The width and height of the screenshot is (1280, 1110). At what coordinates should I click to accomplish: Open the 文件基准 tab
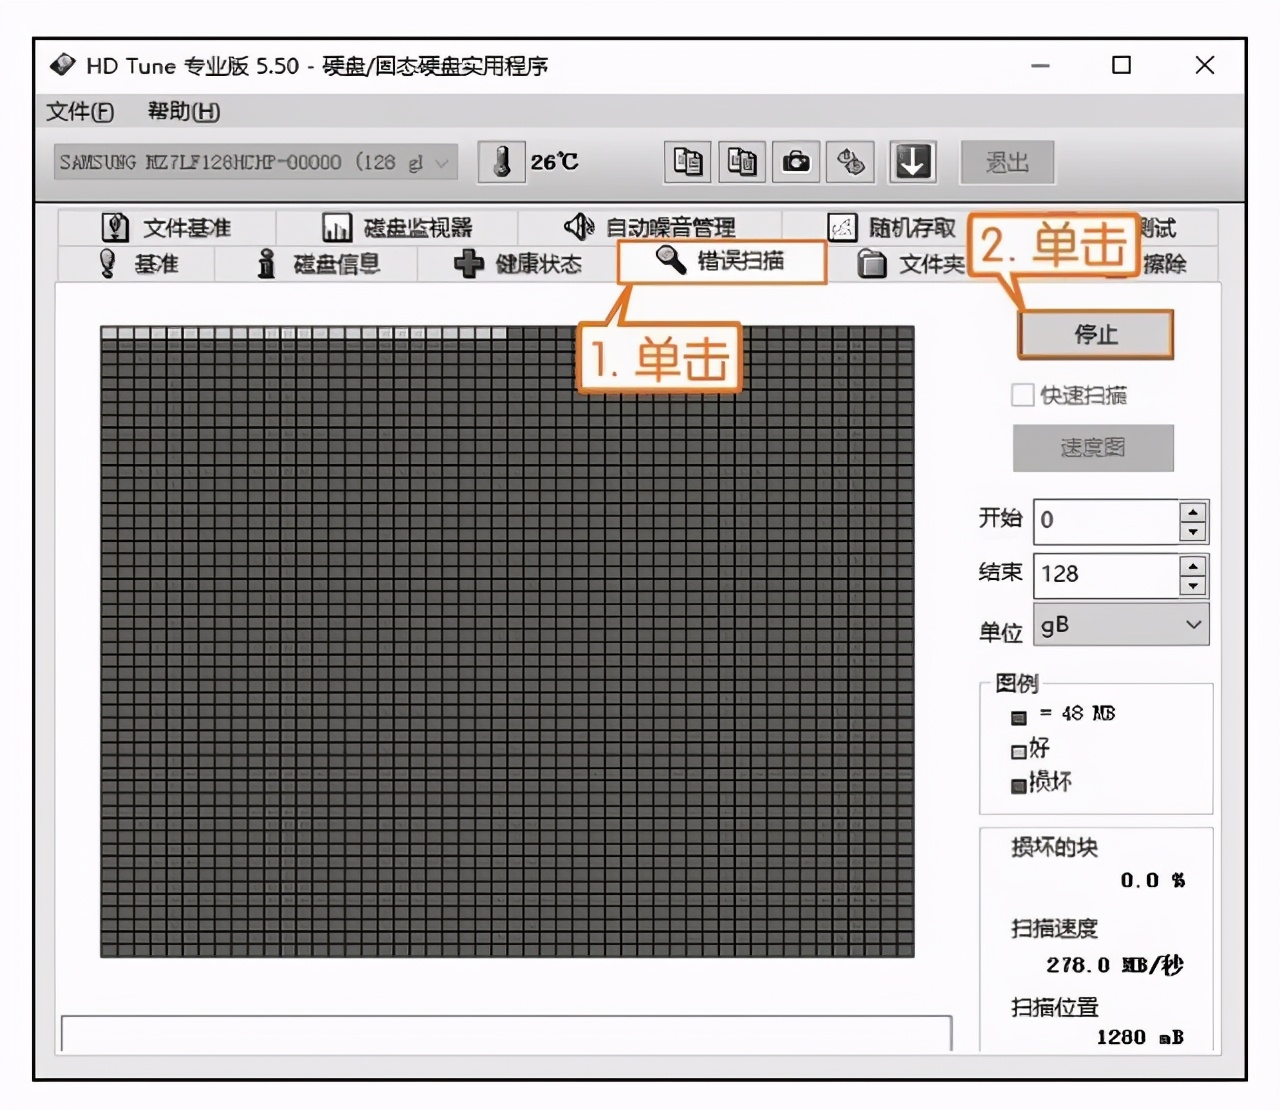coord(167,228)
